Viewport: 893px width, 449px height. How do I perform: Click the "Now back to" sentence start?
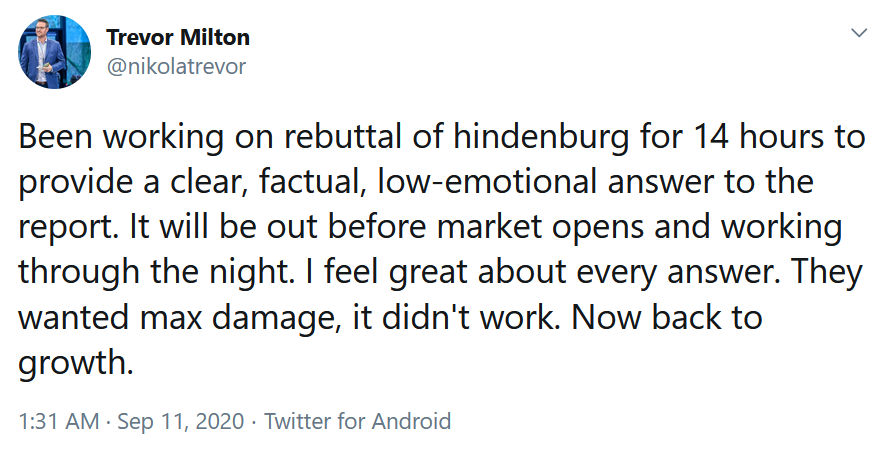(x=666, y=318)
